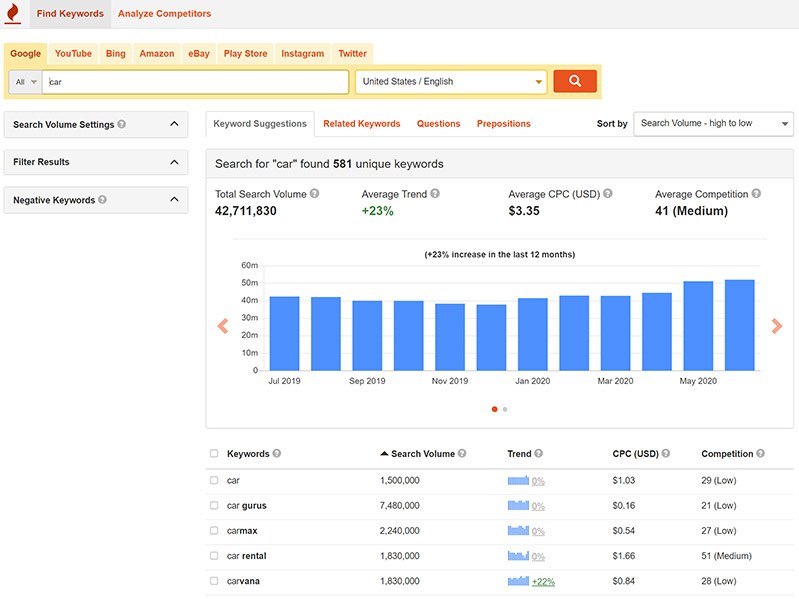This screenshot has height=599, width=799.
Task: Open the All search type dropdown
Action: (25, 82)
